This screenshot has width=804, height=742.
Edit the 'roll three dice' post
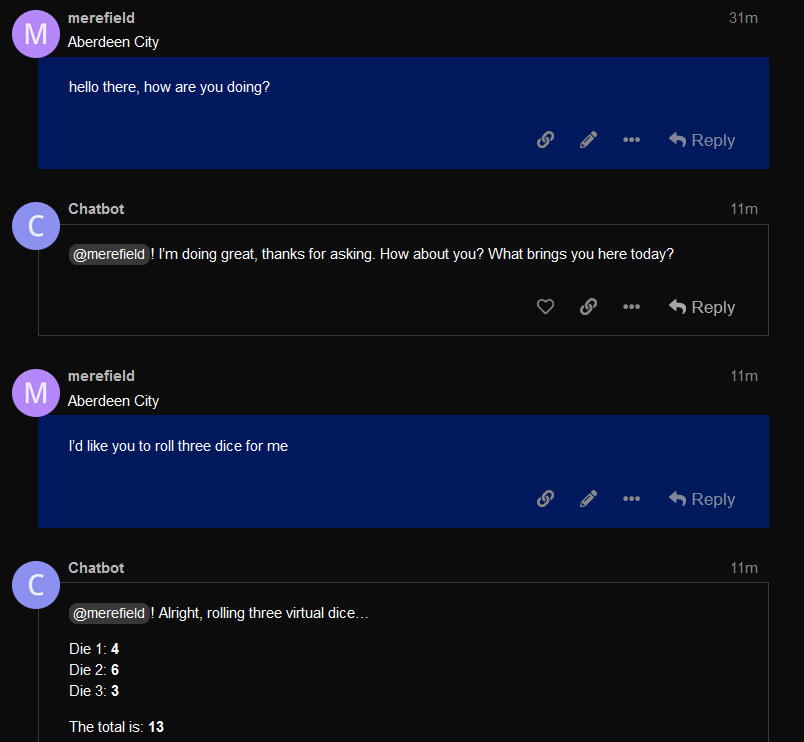588,498
